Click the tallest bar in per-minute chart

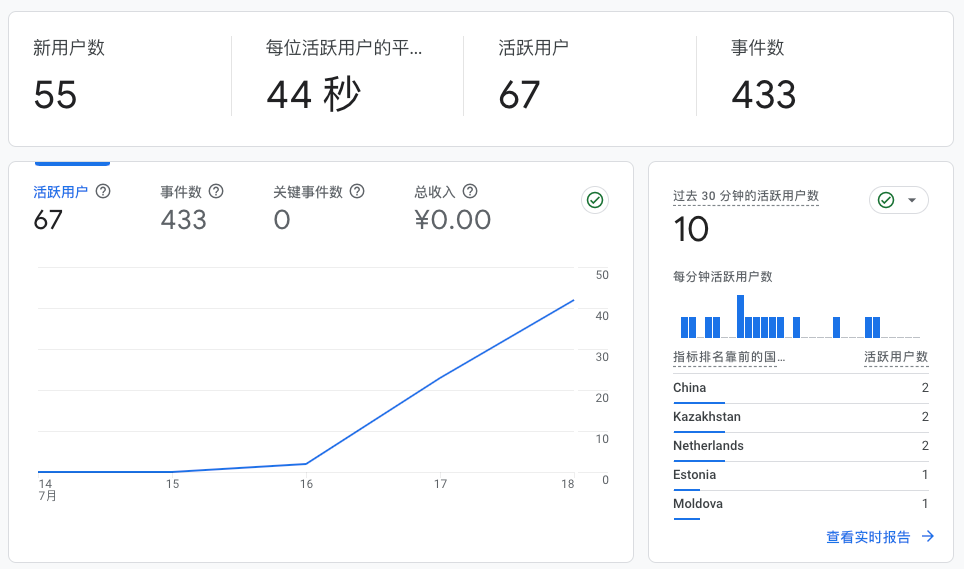pyautogui.click(x=741, y=317)
